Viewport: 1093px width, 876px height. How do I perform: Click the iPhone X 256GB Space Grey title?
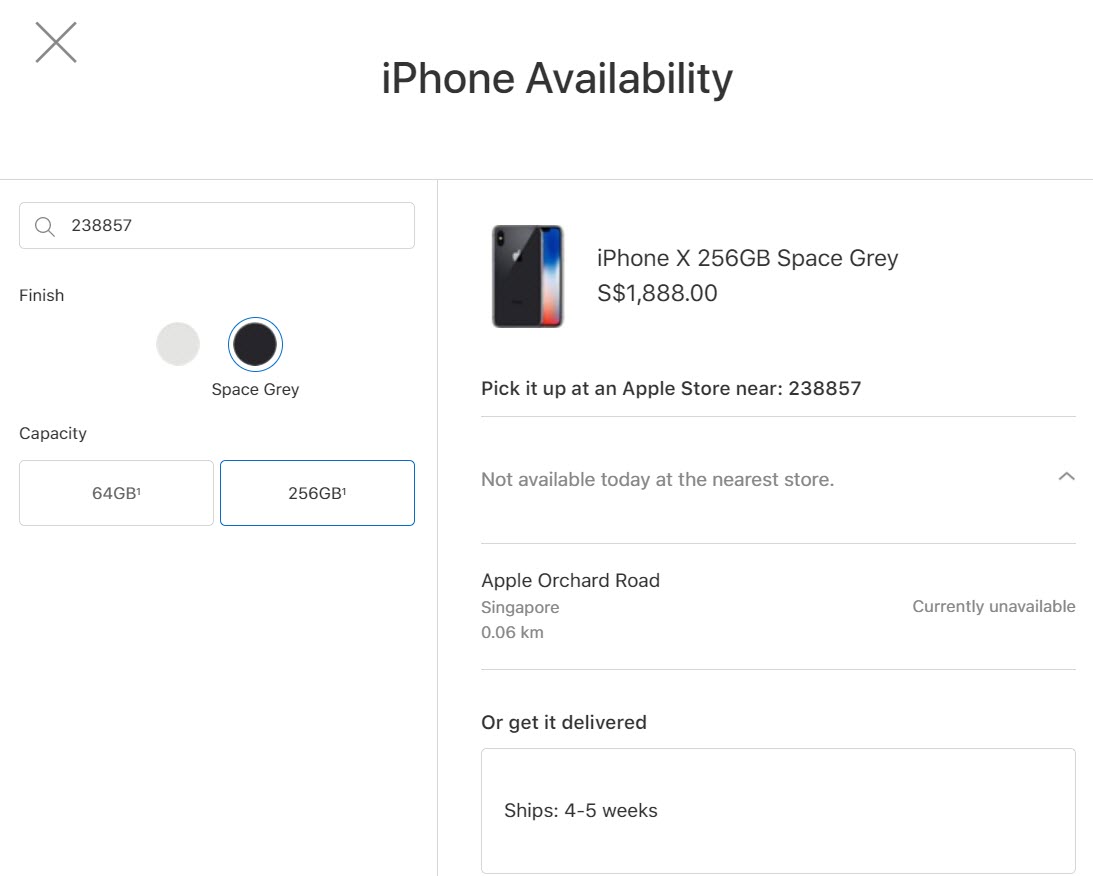click(x=747, y=258)
